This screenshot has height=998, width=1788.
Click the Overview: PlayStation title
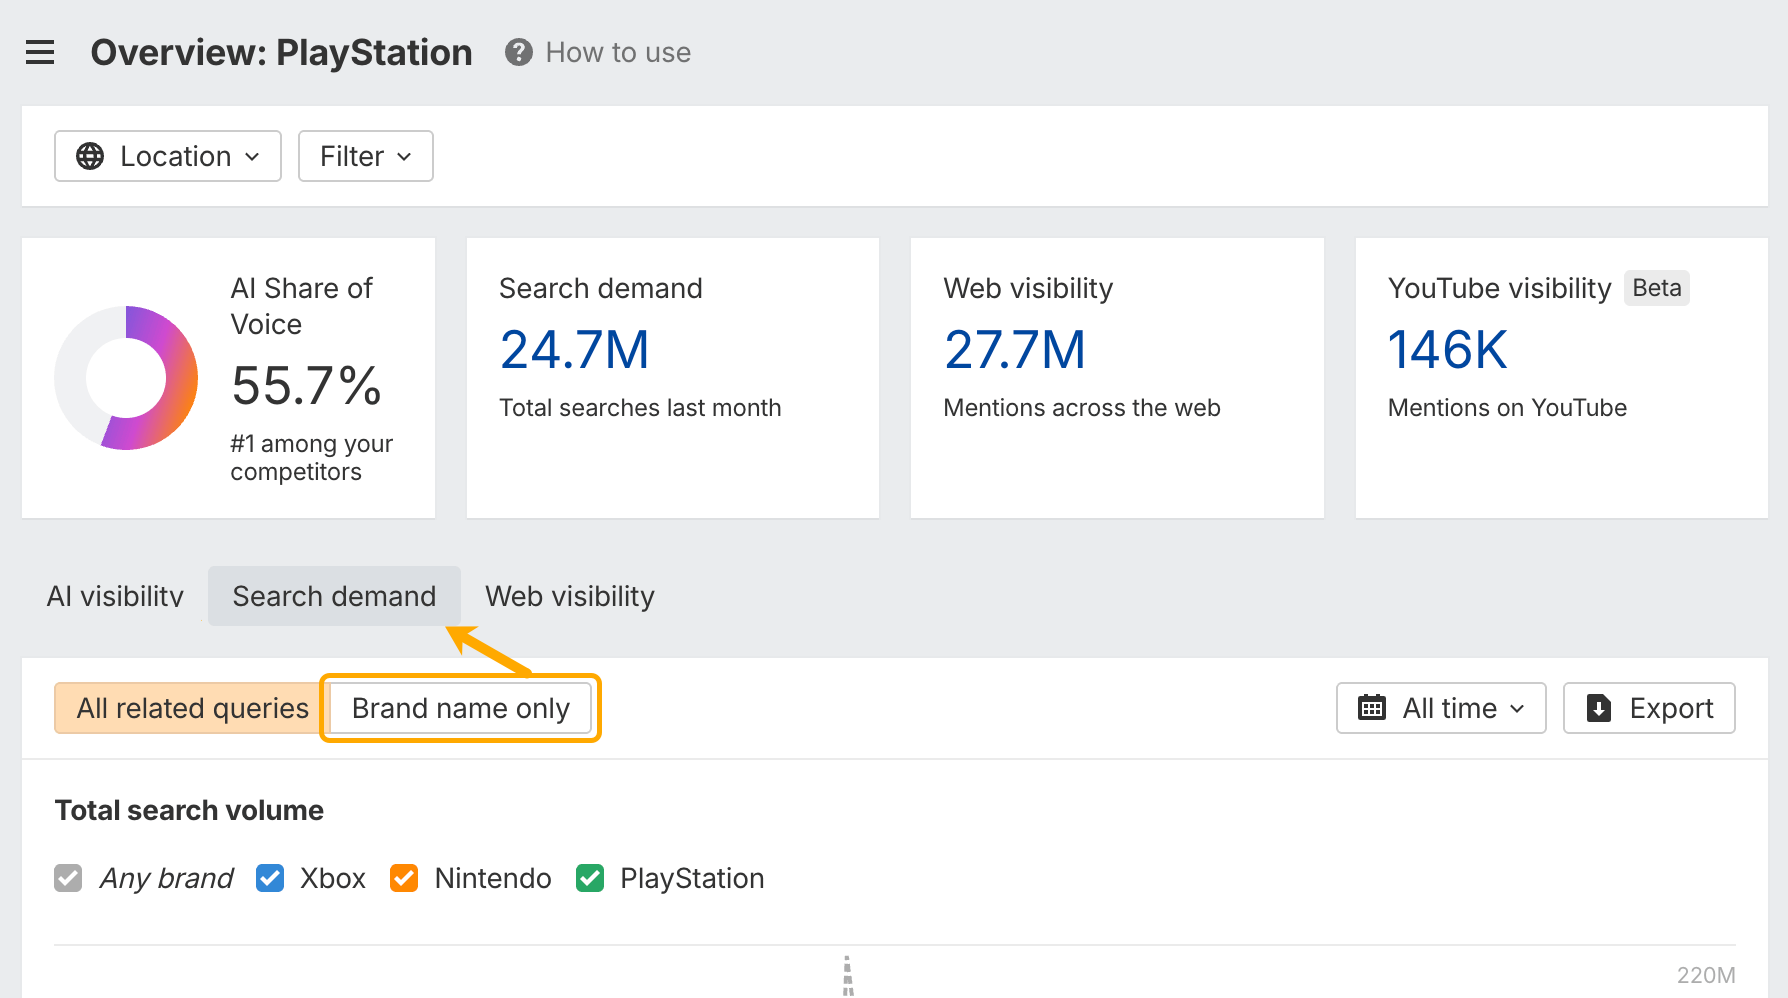click(x=281, y=52)
